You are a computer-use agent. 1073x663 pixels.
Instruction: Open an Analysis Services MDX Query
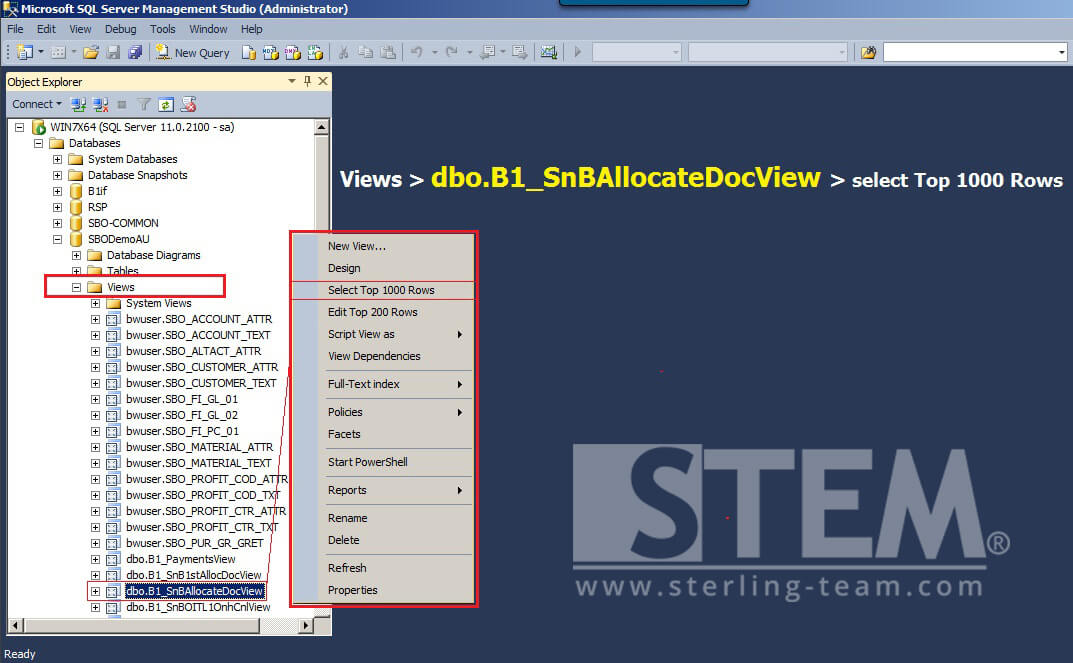271,53
